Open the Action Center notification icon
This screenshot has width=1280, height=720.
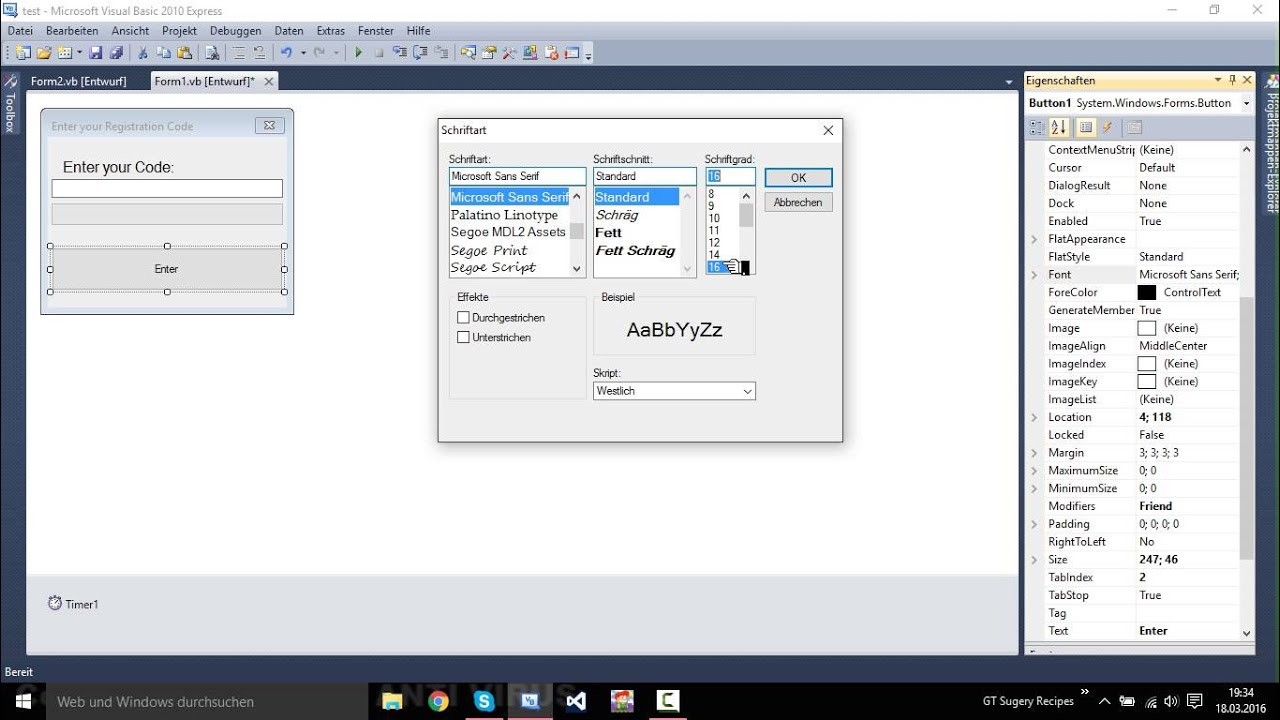pyautogui.click(x=1194, y=701)
